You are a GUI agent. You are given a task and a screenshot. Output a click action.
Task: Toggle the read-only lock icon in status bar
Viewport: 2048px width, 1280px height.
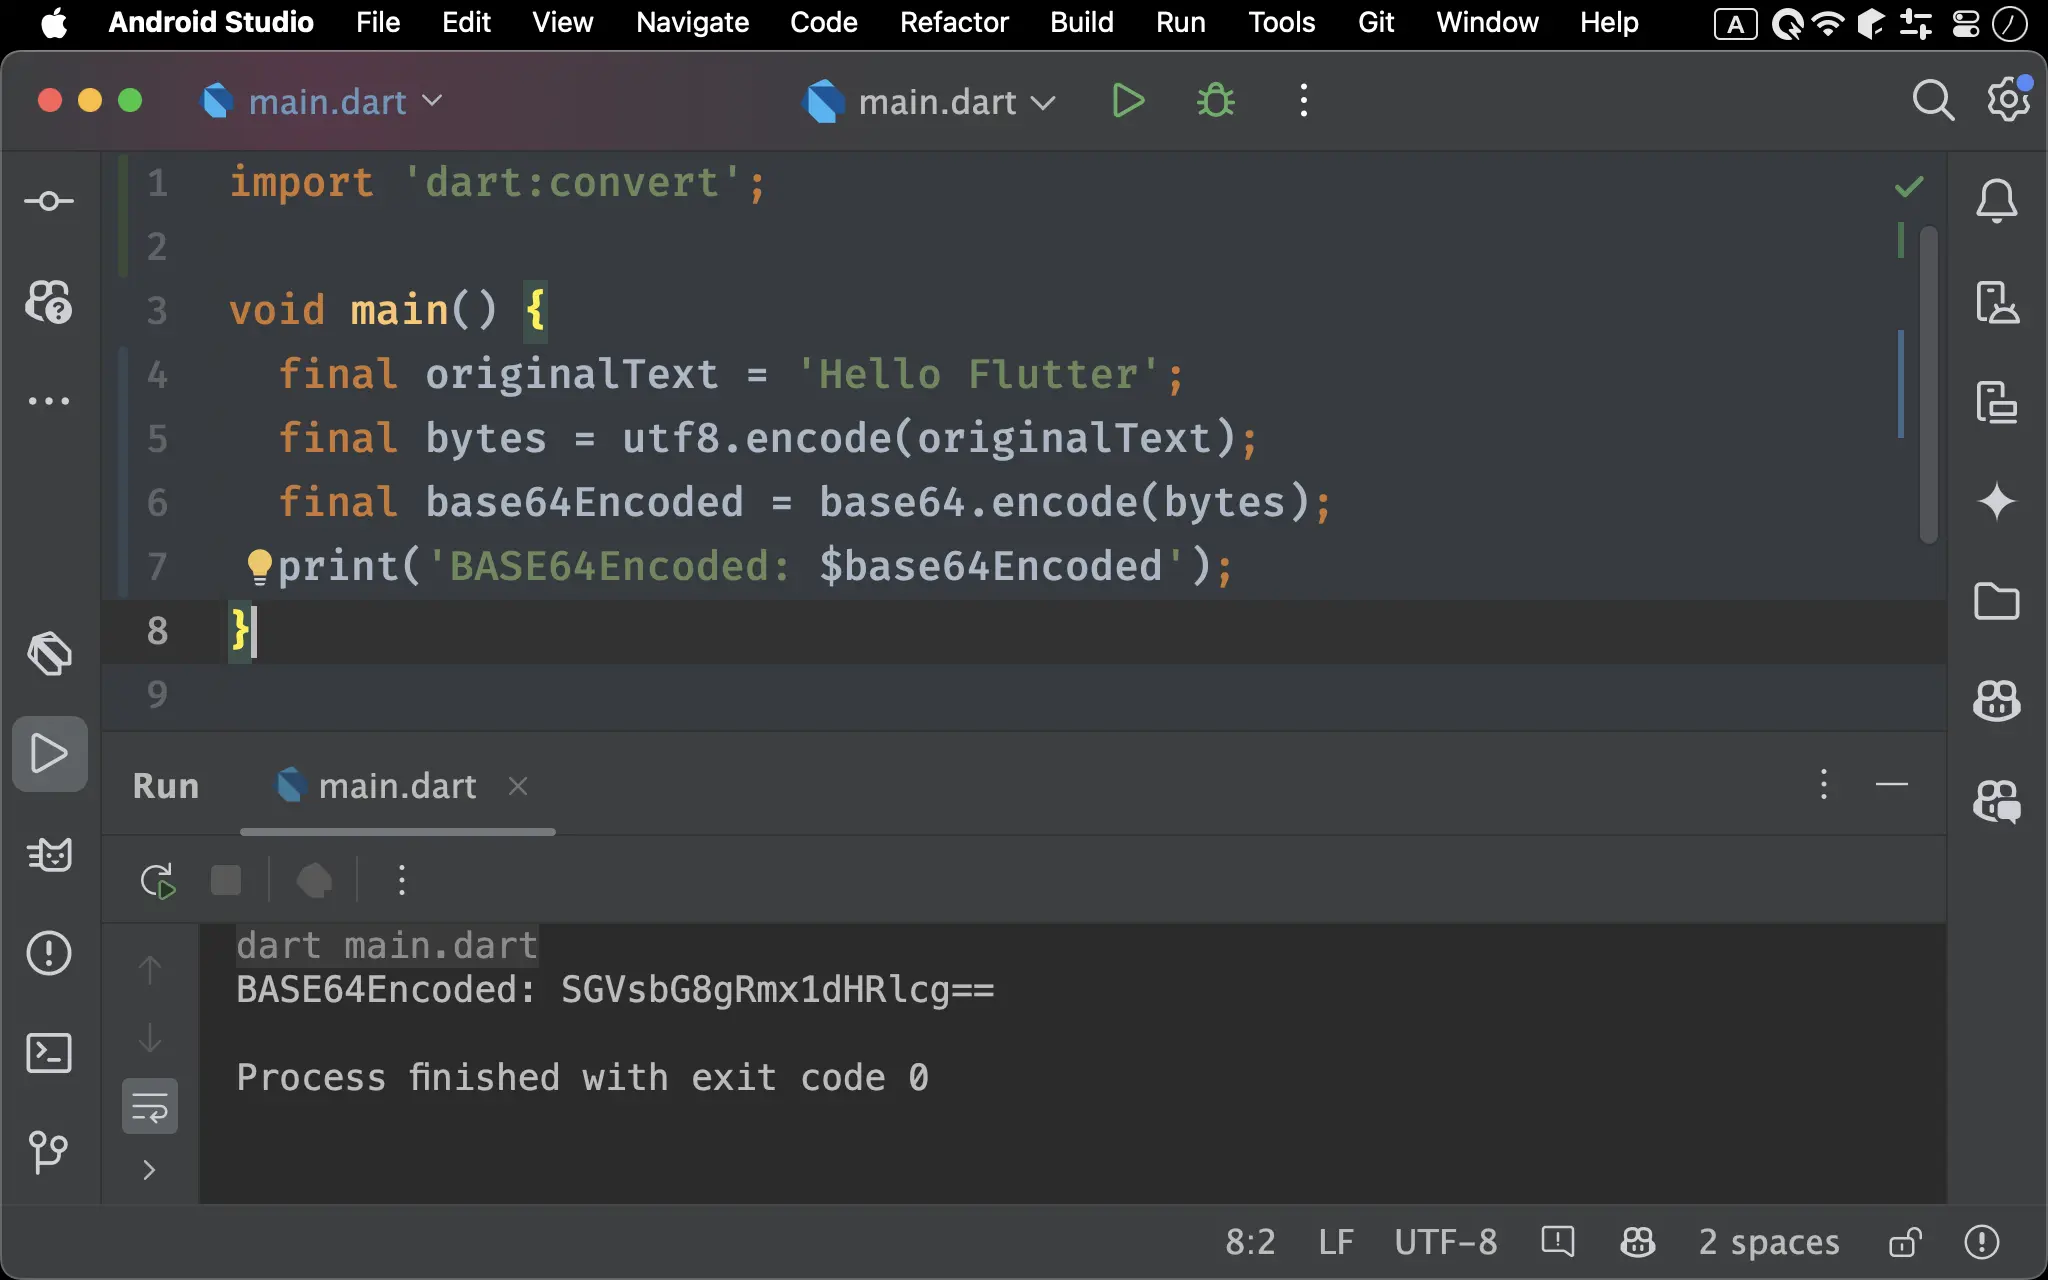click(x=1905, y=1242)
